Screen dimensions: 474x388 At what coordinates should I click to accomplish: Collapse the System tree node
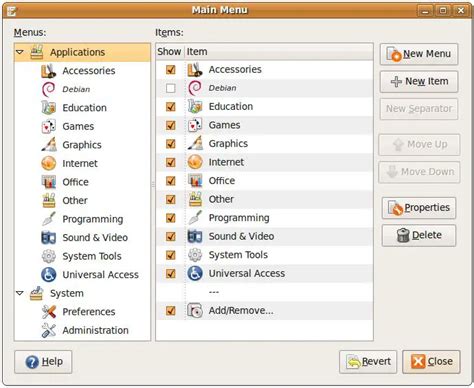[20, 293]
